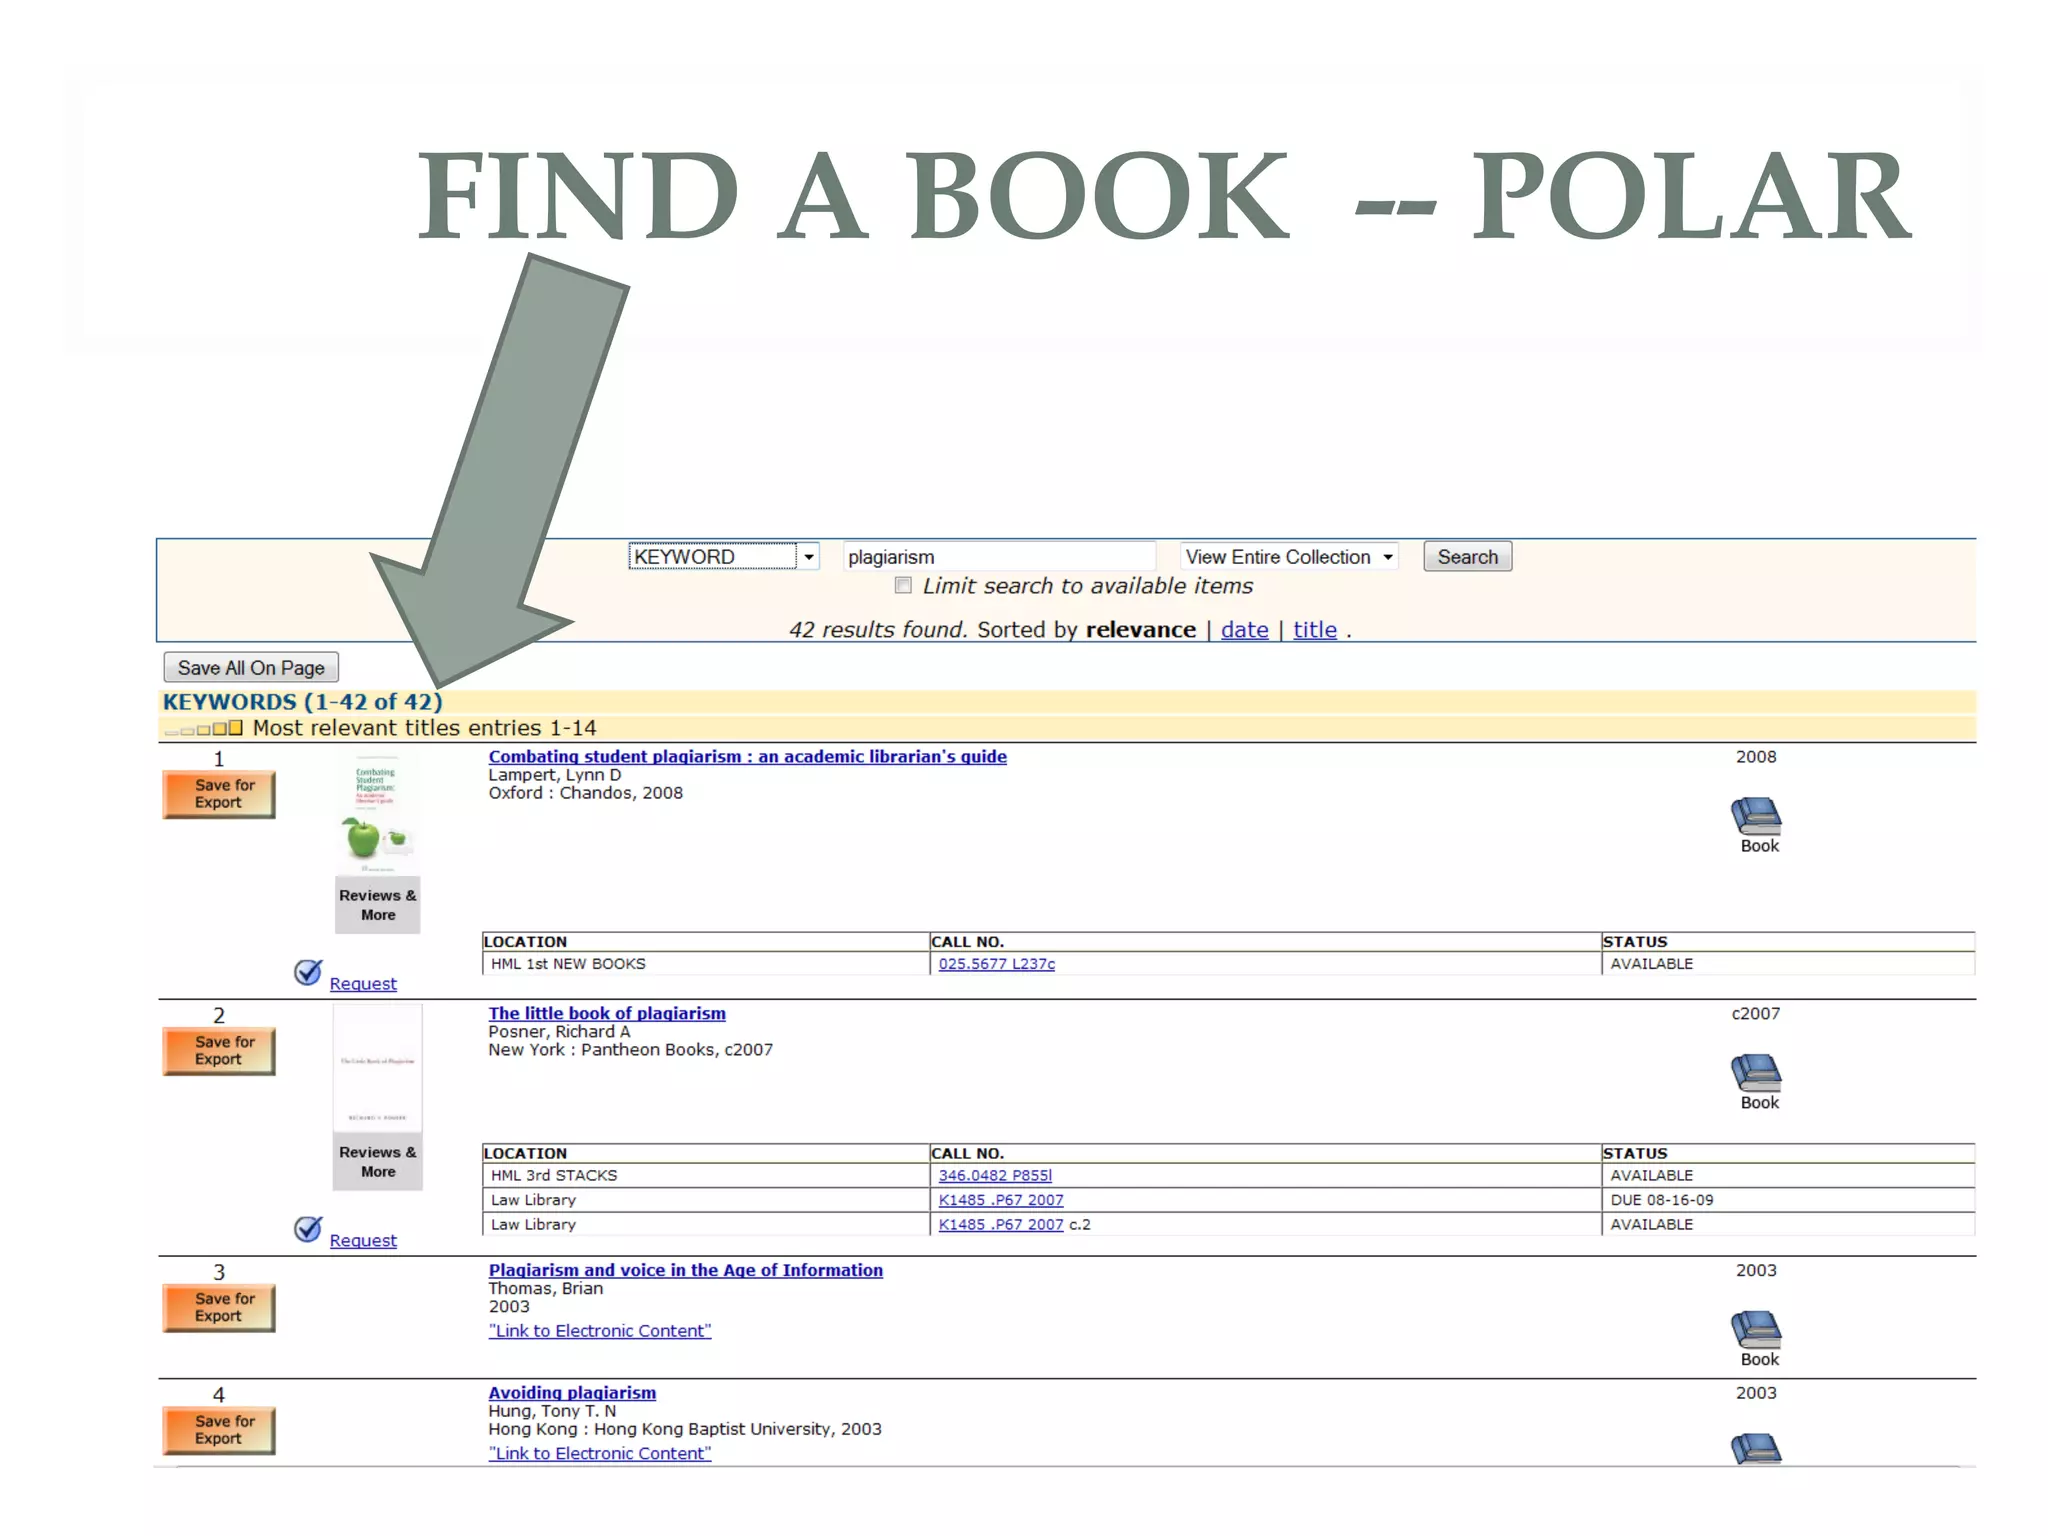Click request checkmark icon for result 2
2048x1536 pixels.
[308, 1229]
